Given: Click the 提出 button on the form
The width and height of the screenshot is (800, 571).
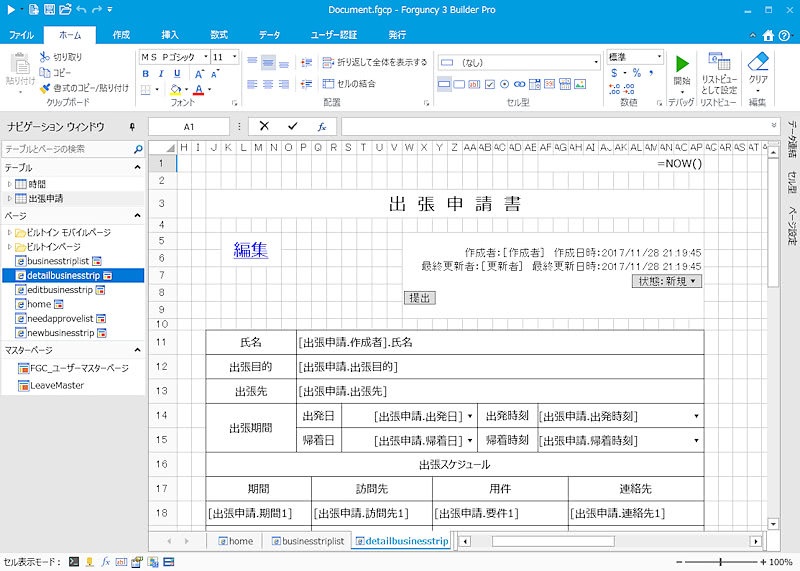Looking at the screenshot, I should 419,298.
